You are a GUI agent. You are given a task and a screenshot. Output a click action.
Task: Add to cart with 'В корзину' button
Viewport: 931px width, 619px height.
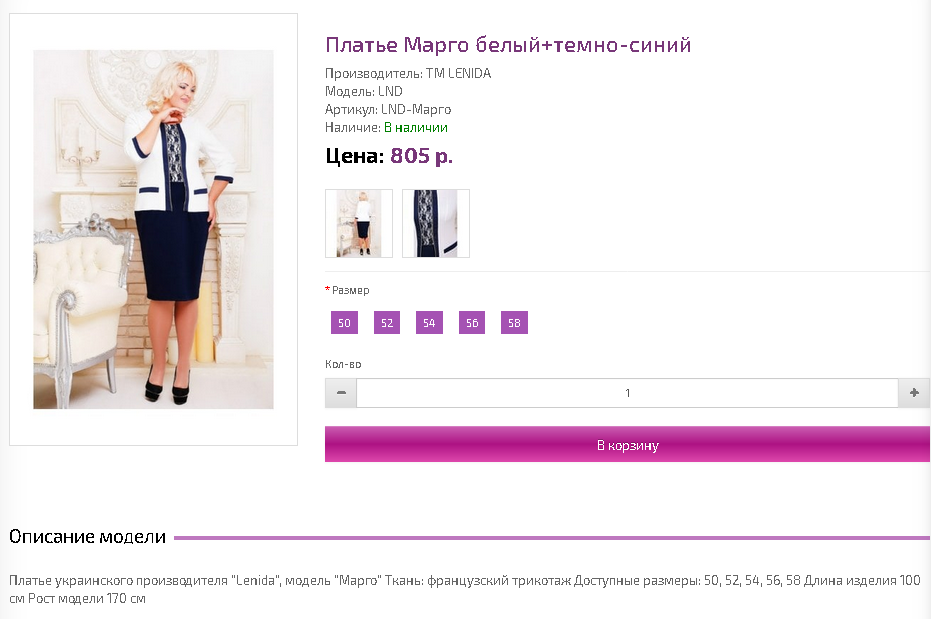627,445
